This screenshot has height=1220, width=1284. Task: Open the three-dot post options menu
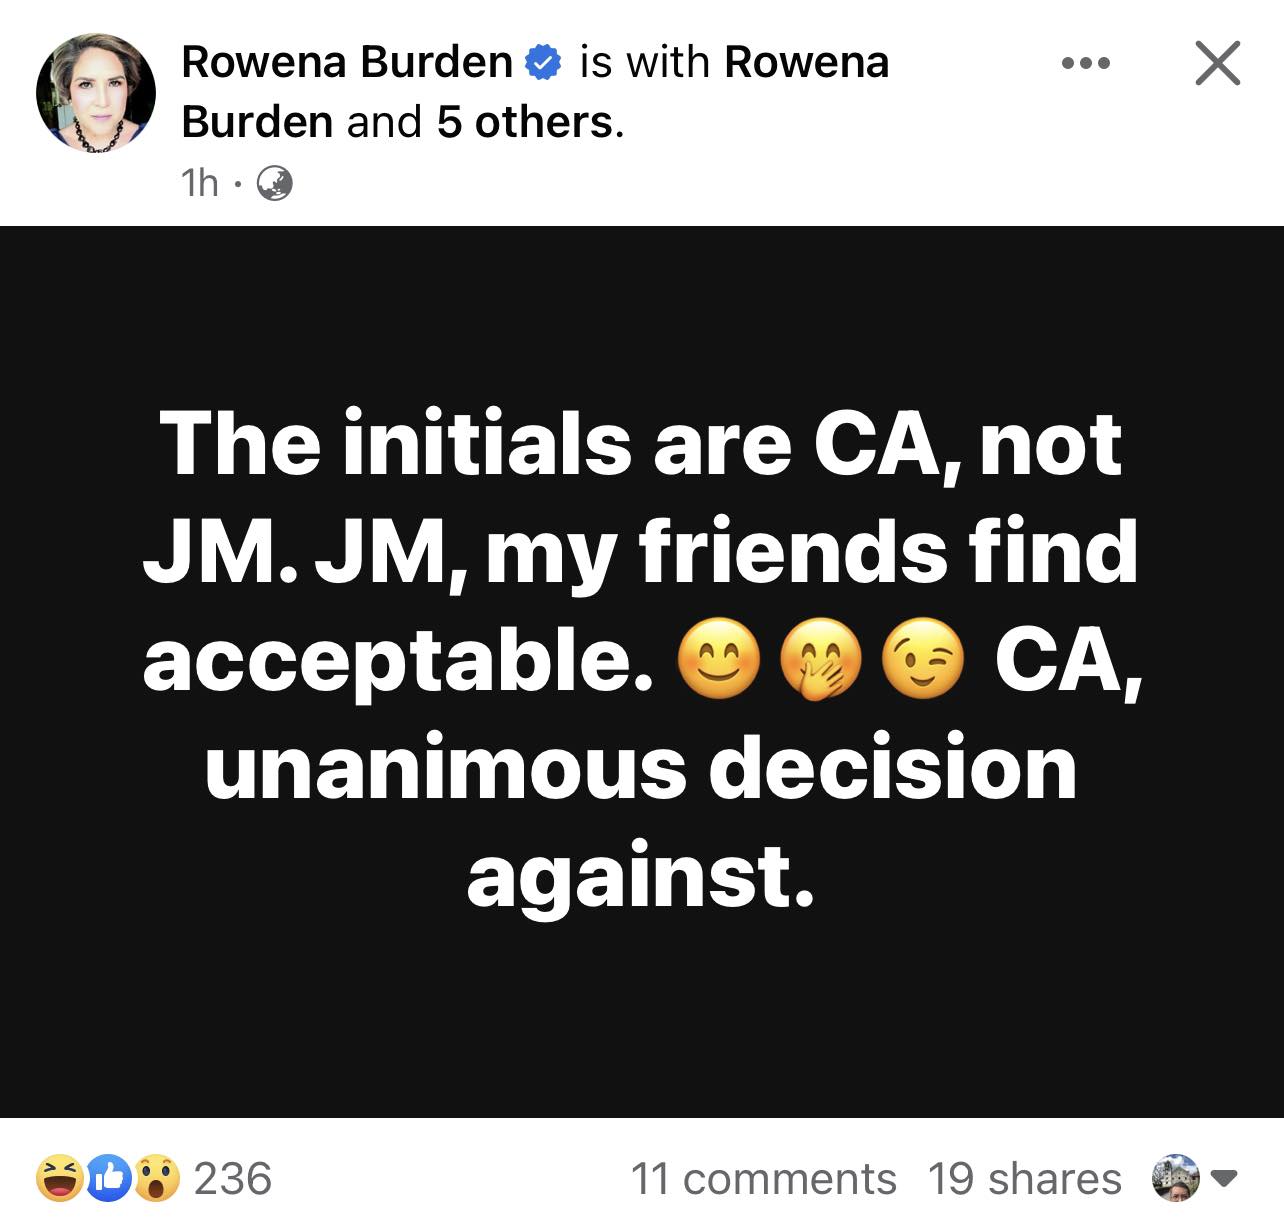[x=1086, y=64]
